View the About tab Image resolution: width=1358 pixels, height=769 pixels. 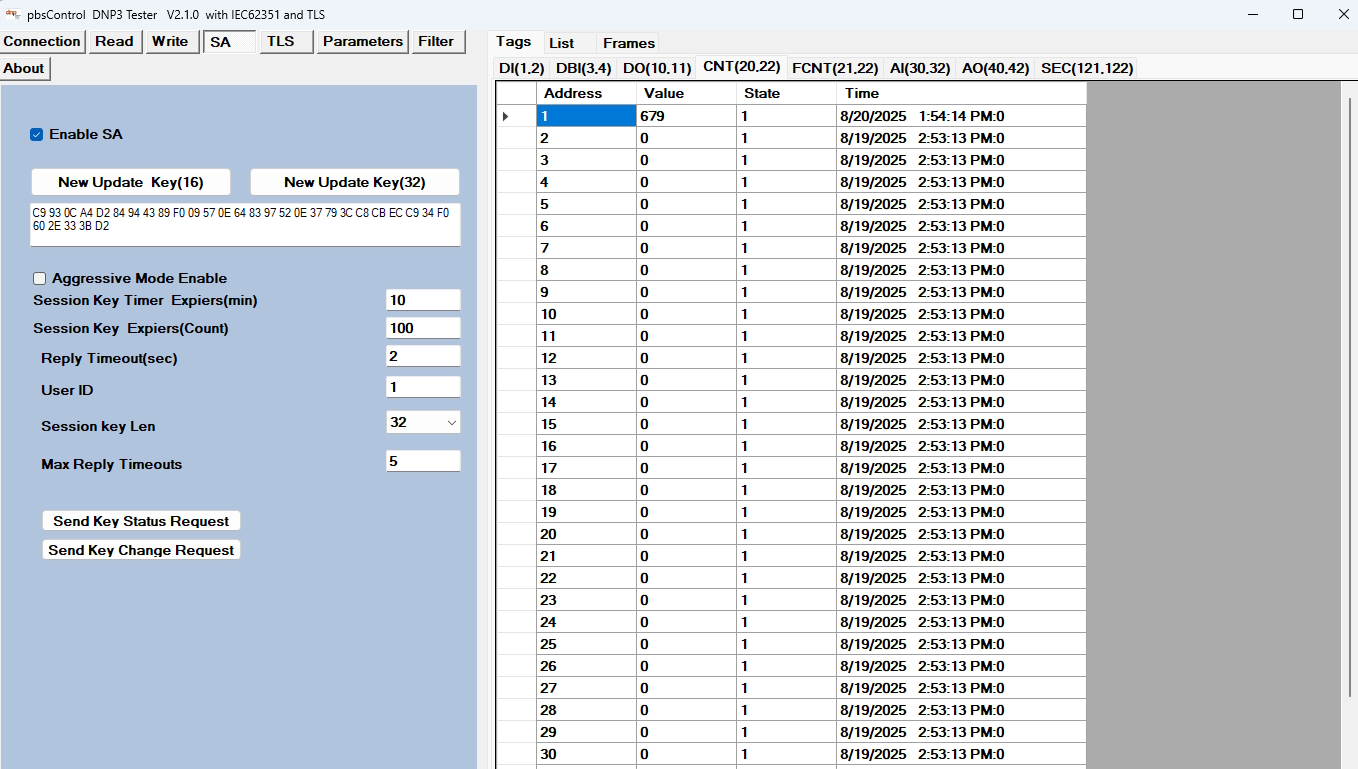[24, 68]
